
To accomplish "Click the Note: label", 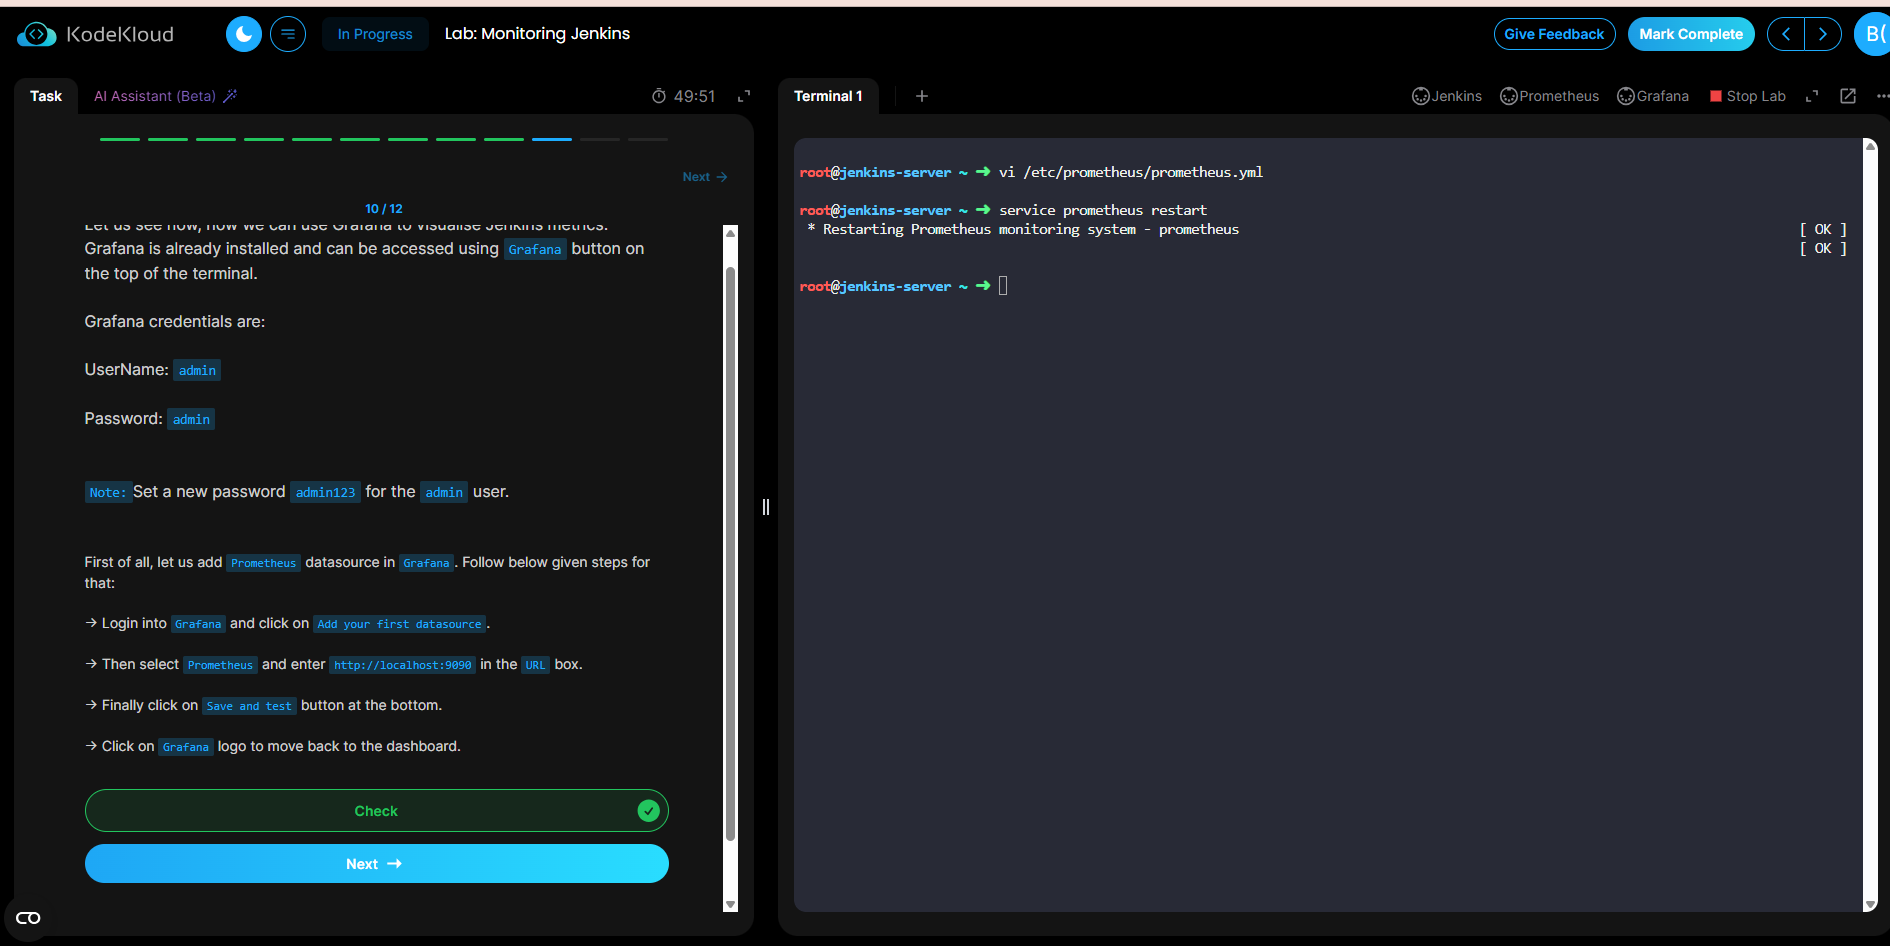I will (108, 492).
